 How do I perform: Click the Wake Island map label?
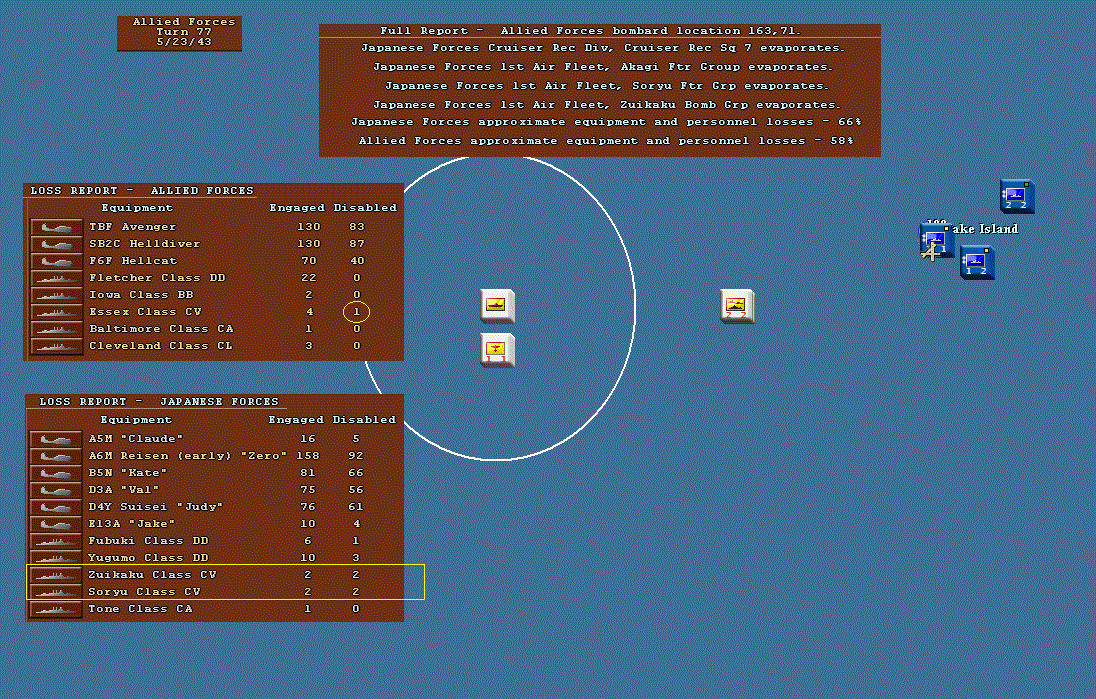(x=983, y=229)
